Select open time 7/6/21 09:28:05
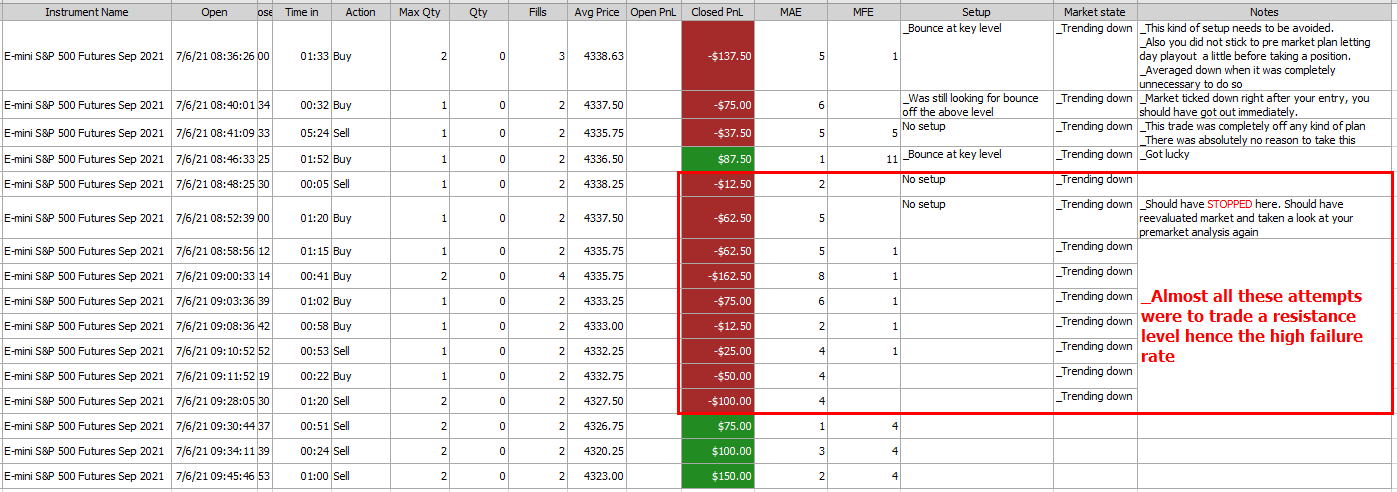The image size is (1397, 492). pos(214,401)
